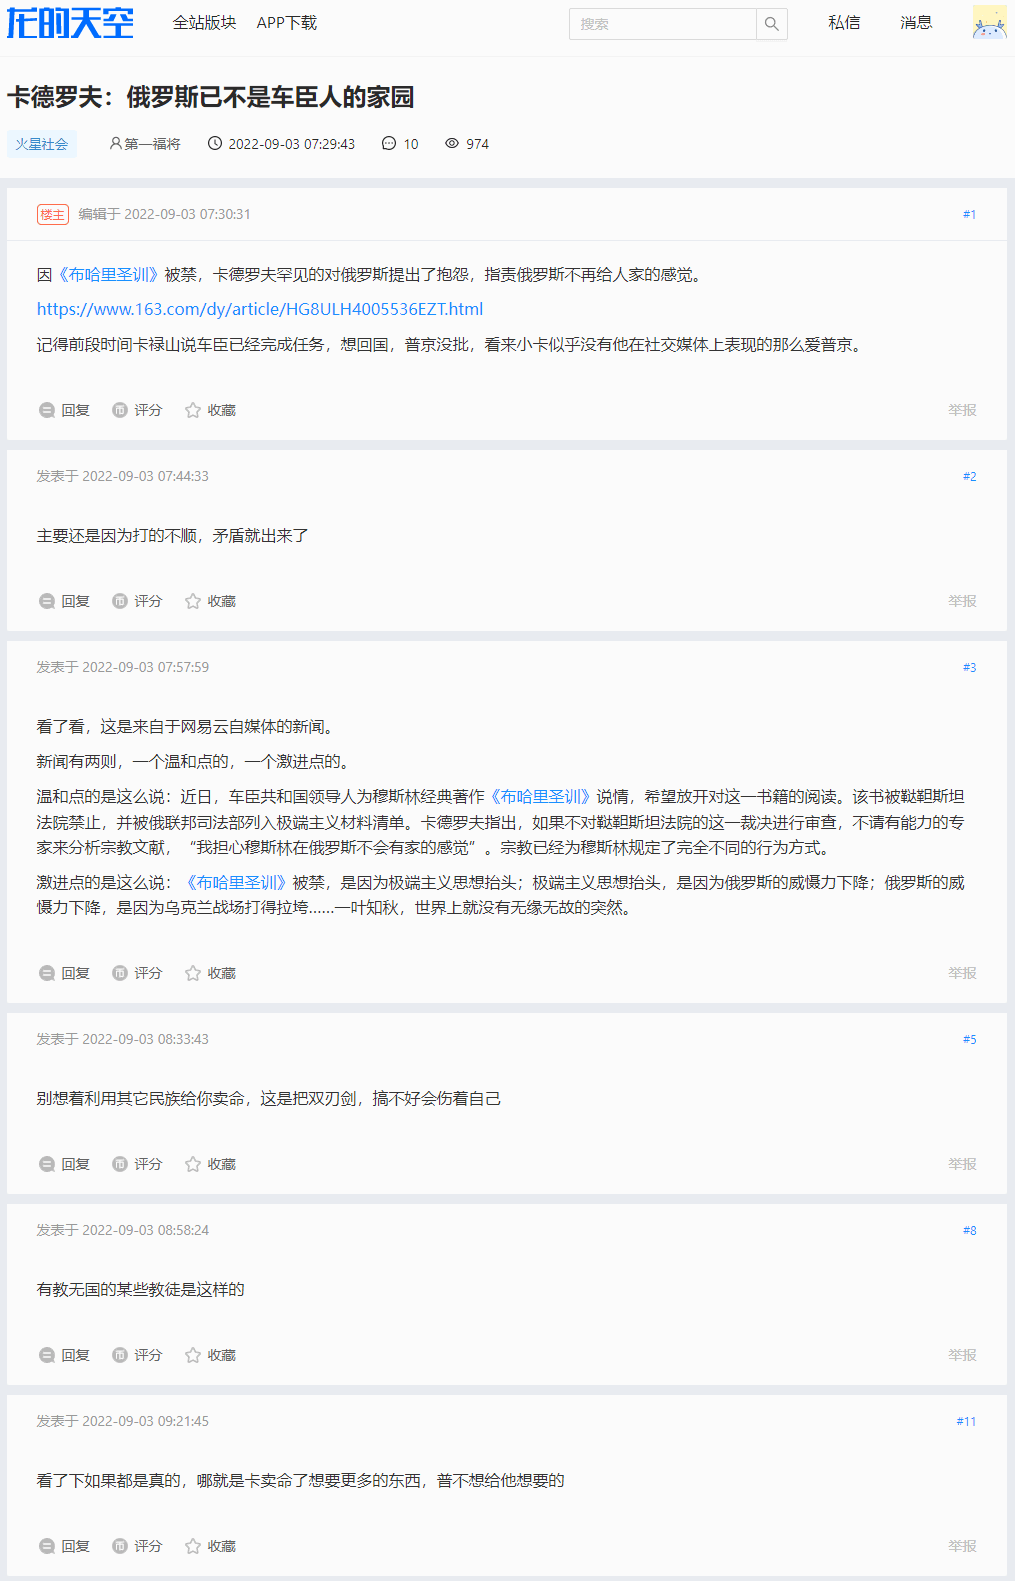Report post #3 via 举报
Screen dimensions: 1015x1581
[x=962, y=973]
